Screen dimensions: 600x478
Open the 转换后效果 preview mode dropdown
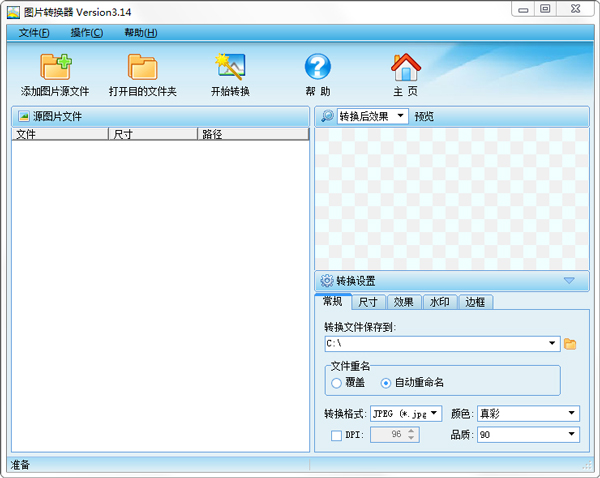372,116
